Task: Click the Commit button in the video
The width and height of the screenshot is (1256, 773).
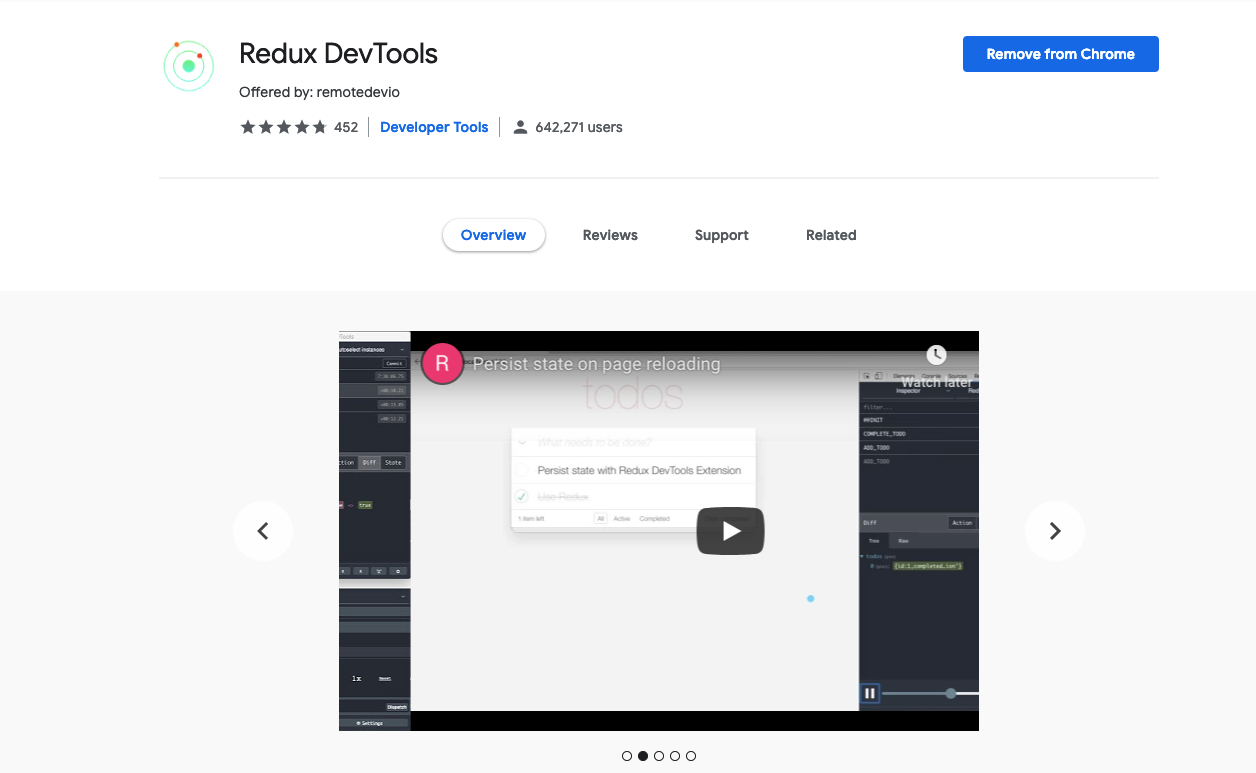Action: pyautogui.click(x=394, y=363)
